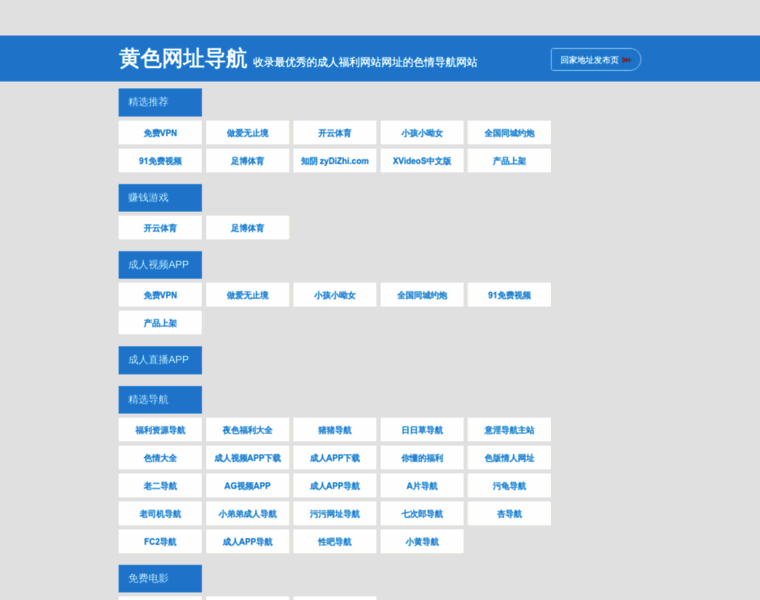Click the 污污网址导航 link
The image size is (760, 600).
[335, 514]
